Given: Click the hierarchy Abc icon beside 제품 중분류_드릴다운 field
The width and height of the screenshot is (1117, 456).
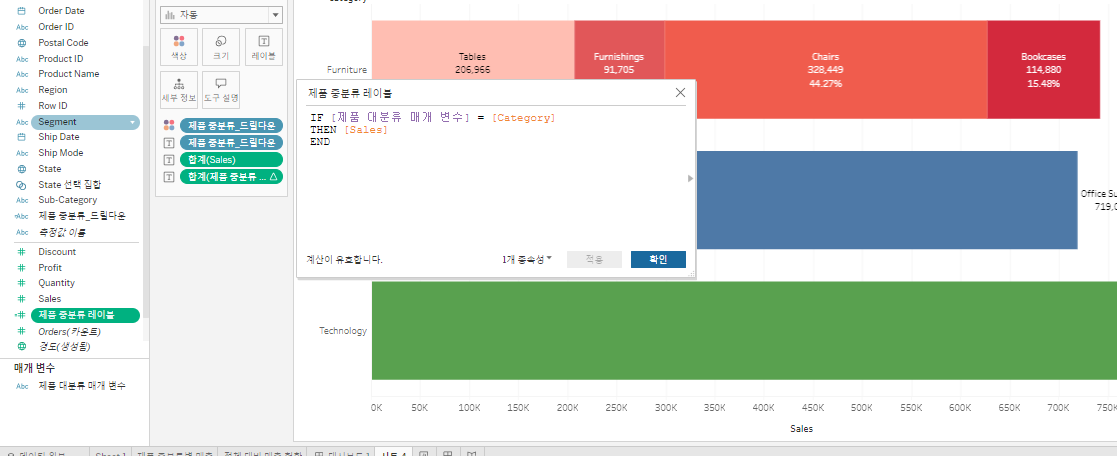Looking at the screenshot, I should 21,216.
